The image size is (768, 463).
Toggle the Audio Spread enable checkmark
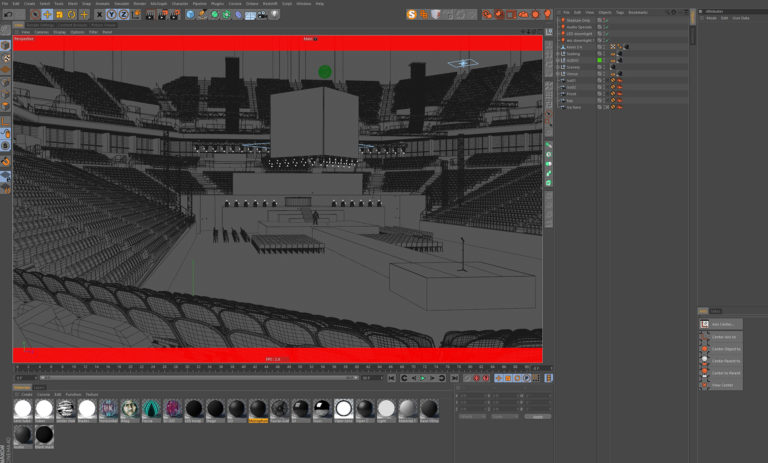click(606, 27)
